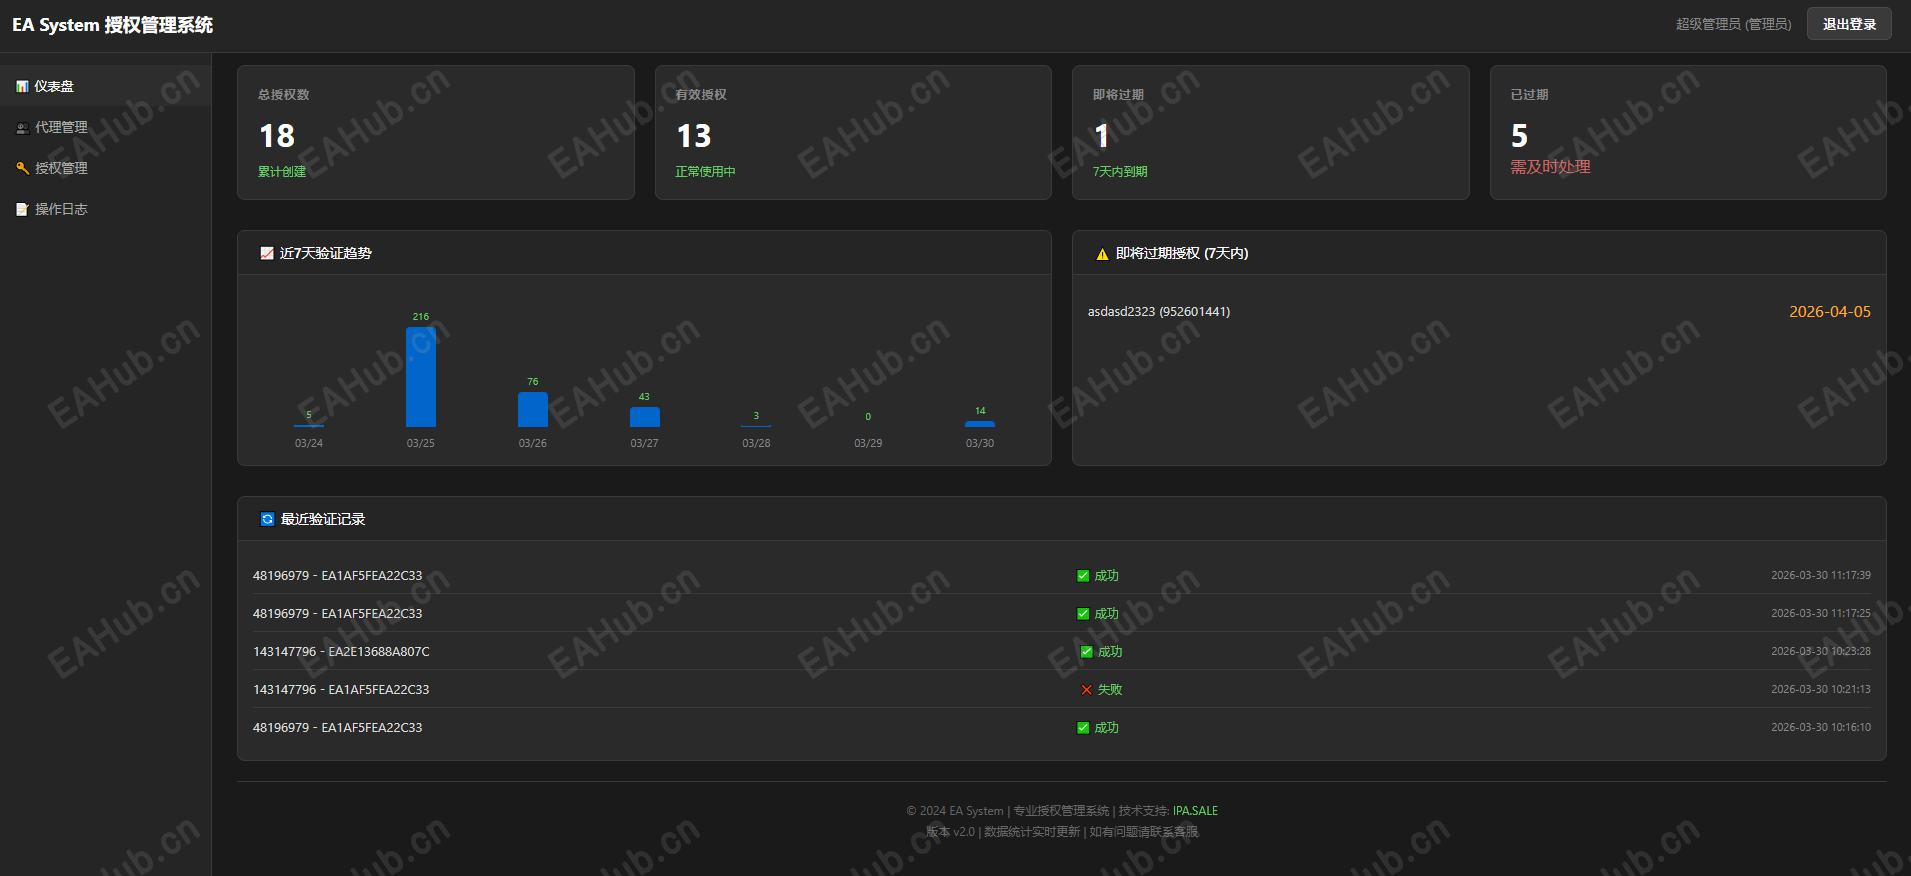The width and height of the screenshot is (1911, 876).
Task: Click the timestamp 2026-03-30 11:17:39
Action: point(1821,576)
